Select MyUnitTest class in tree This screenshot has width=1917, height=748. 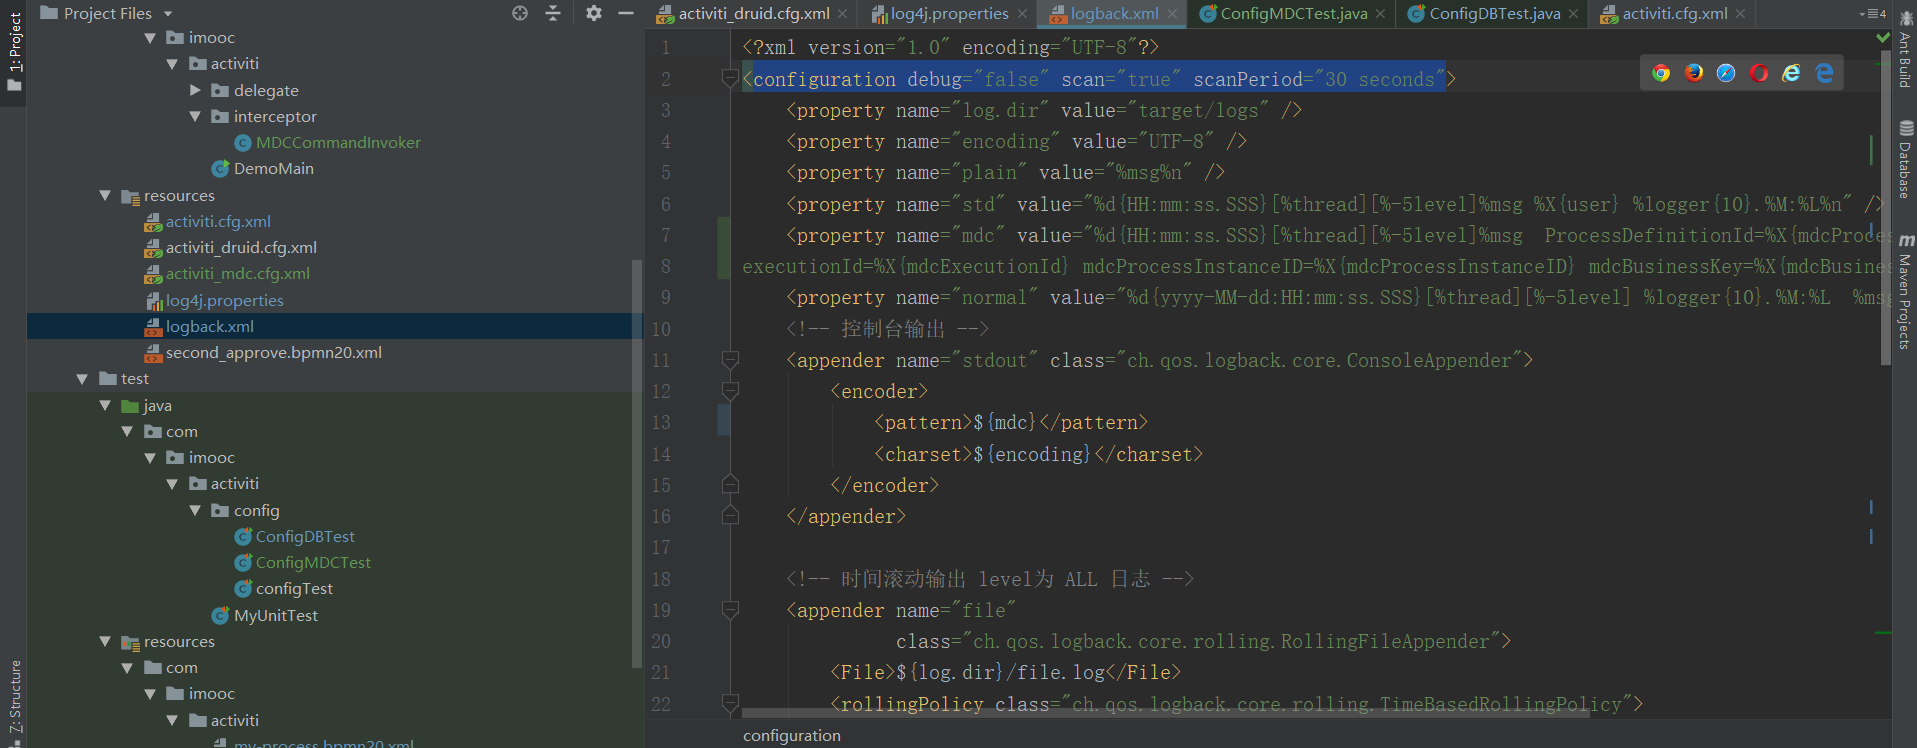(x=276, y=616)
